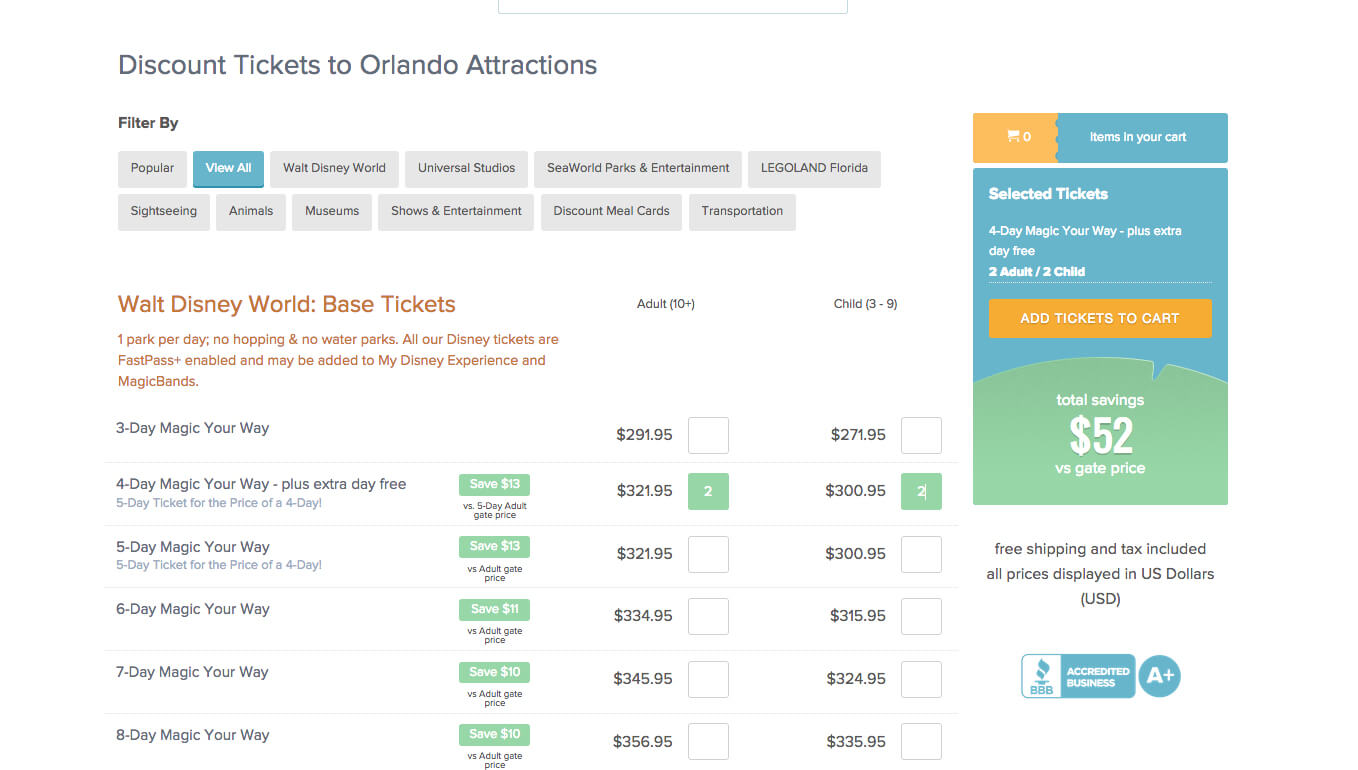Click the $271.95 child price
This screenshot has width=1358, height=770.
click(x=858, y=435)
